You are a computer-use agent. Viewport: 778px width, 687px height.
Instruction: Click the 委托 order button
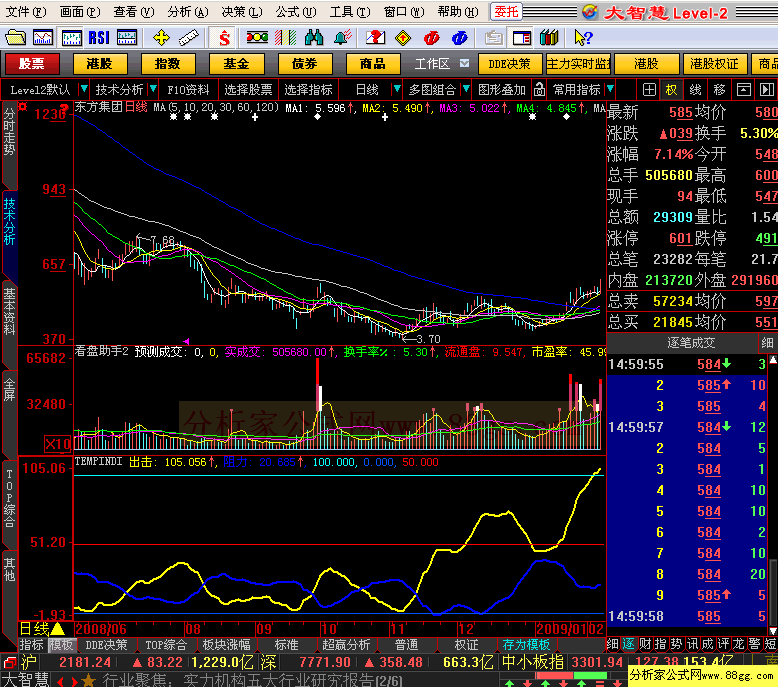[x=506, y=11]
